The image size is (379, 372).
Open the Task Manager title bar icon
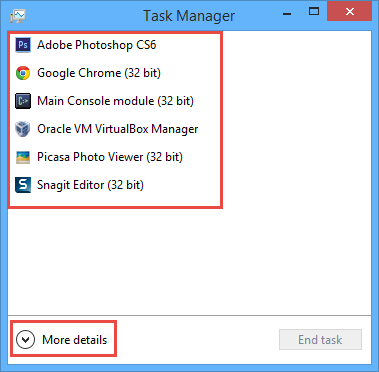[18, 16]
